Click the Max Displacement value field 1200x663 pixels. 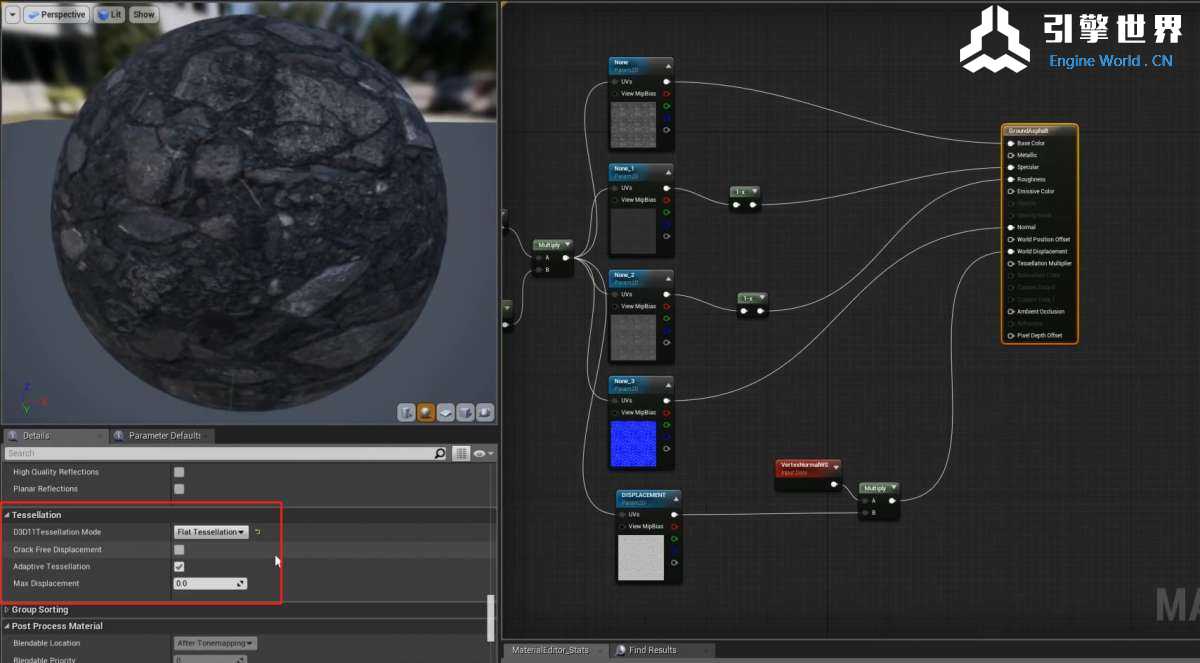click(x=210, y=583)
